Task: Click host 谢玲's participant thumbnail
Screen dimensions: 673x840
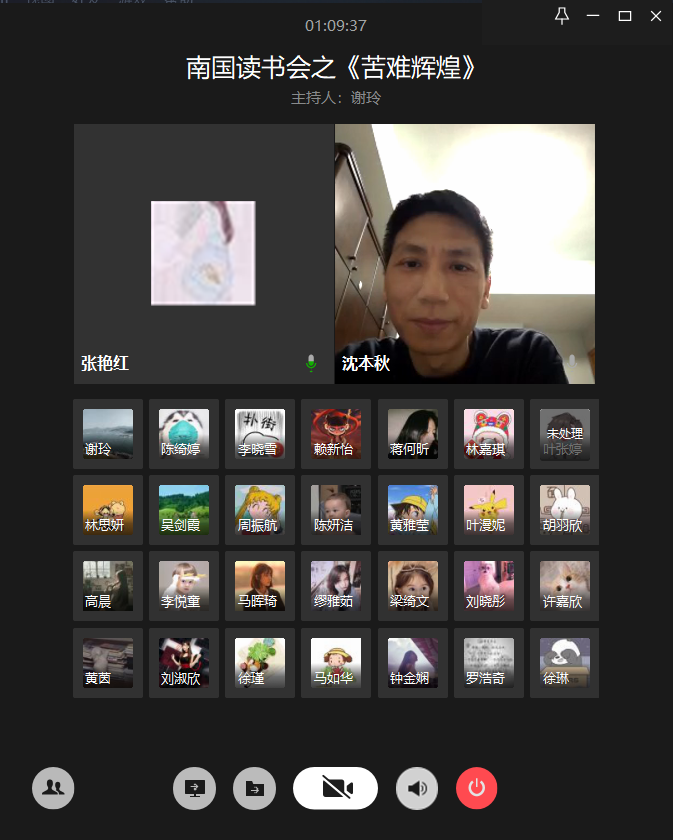Action: pos(108,434)
